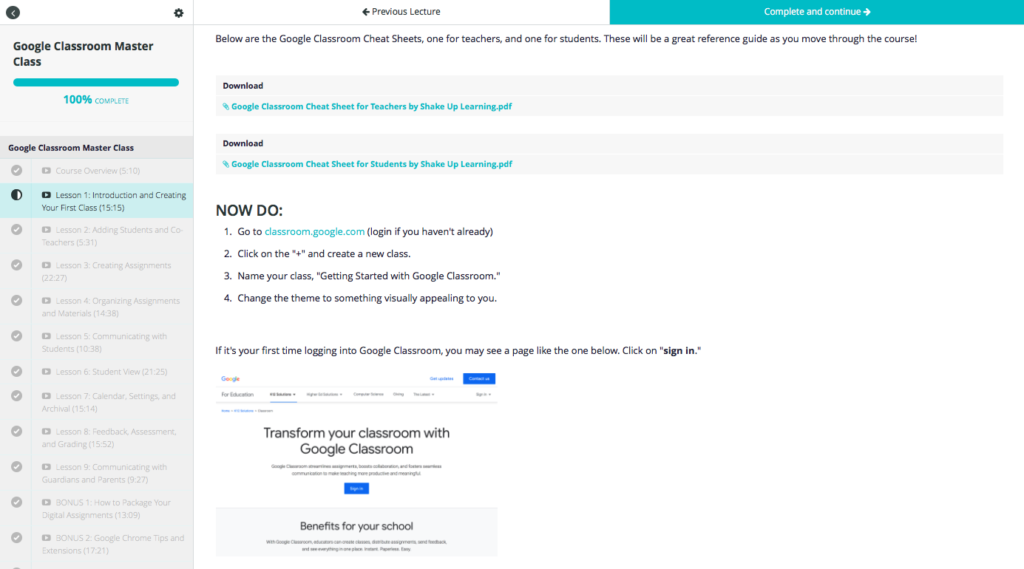Click the Lesson 9 video icon
The height and width of the screenshot is (569, 1024).
coord(46,467)
